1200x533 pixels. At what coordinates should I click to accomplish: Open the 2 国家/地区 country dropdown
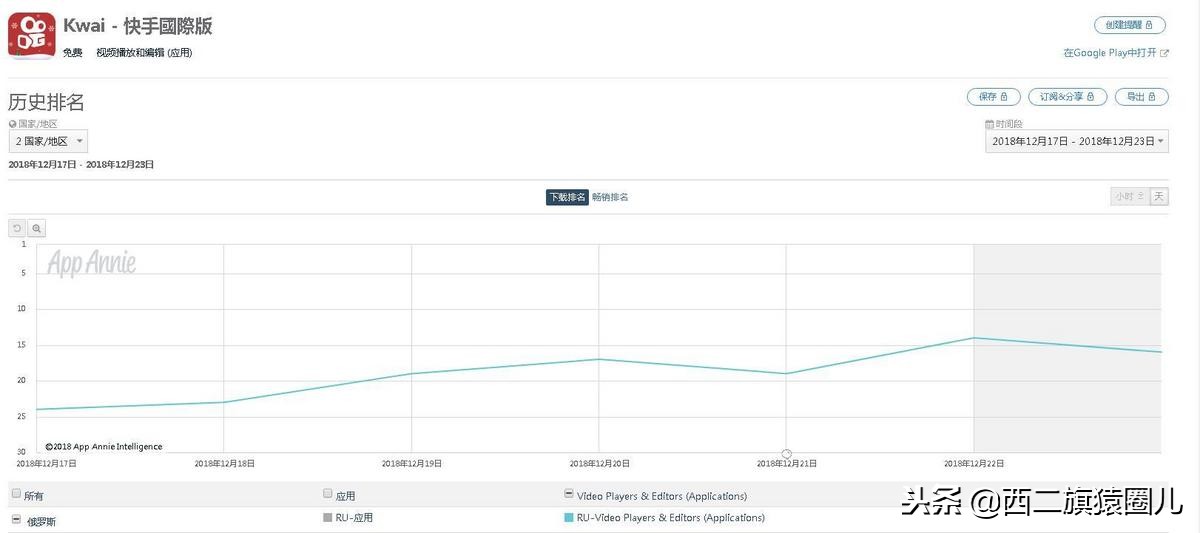tap(48, 142)
